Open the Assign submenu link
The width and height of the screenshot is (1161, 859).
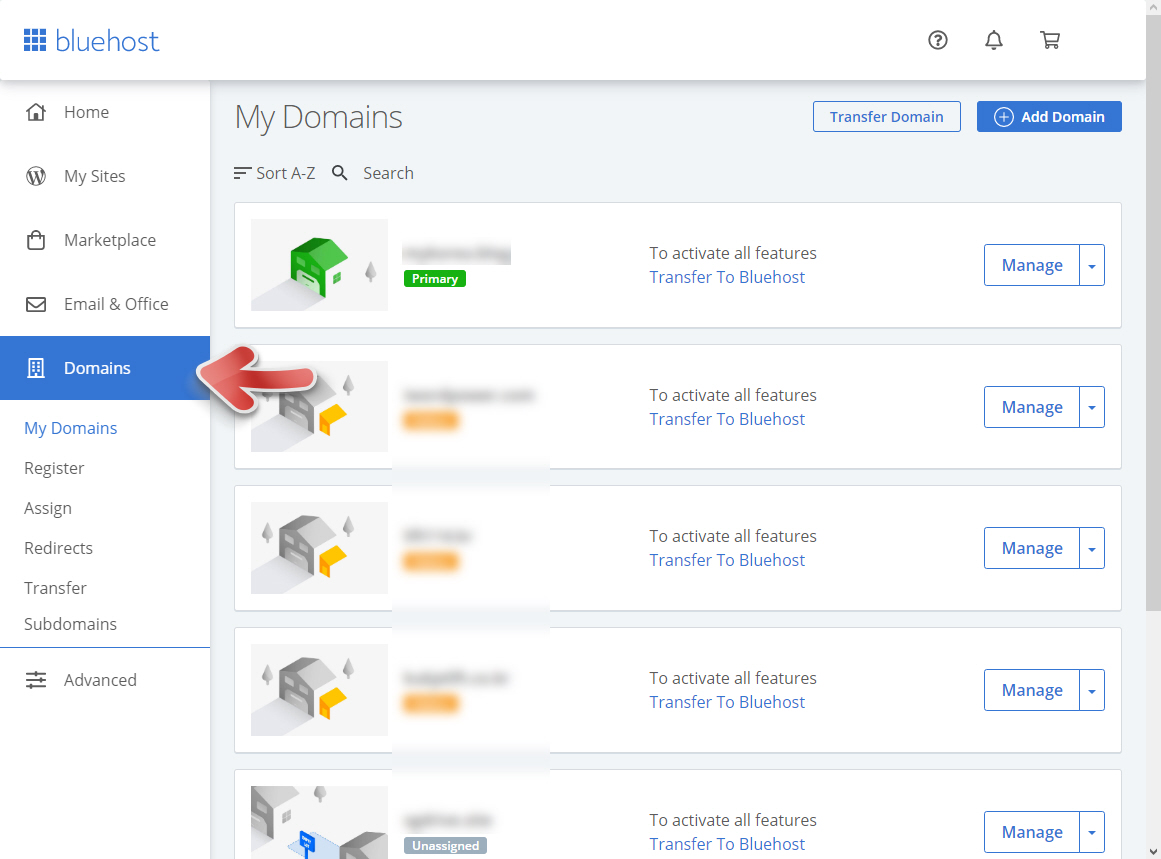point(48,508)
